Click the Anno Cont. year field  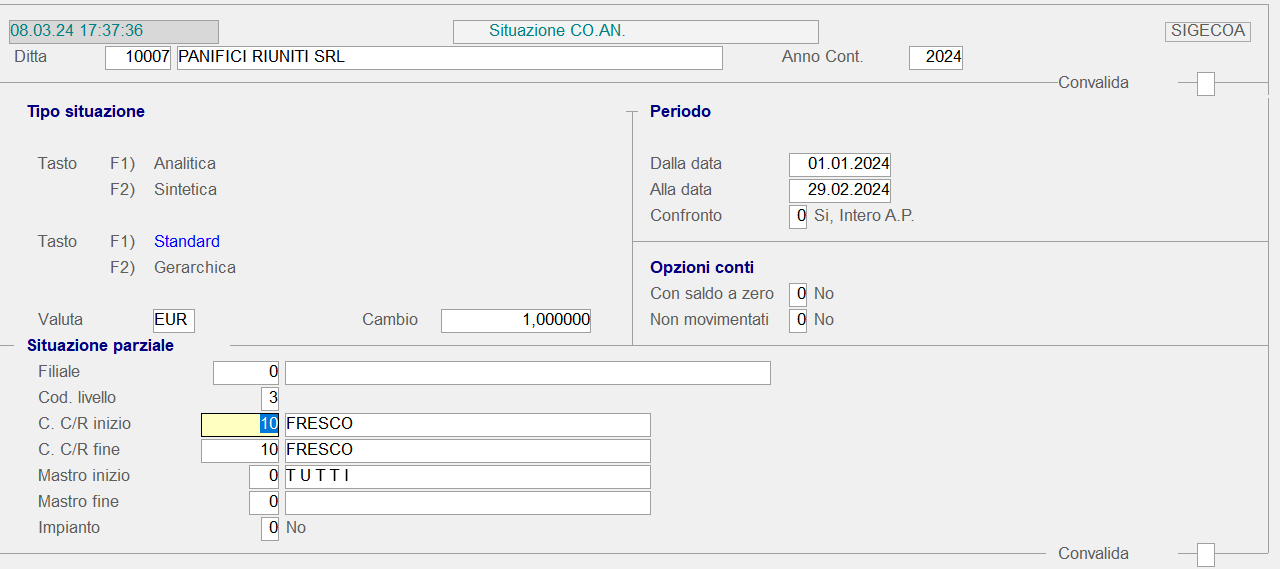tap(935, 58)
